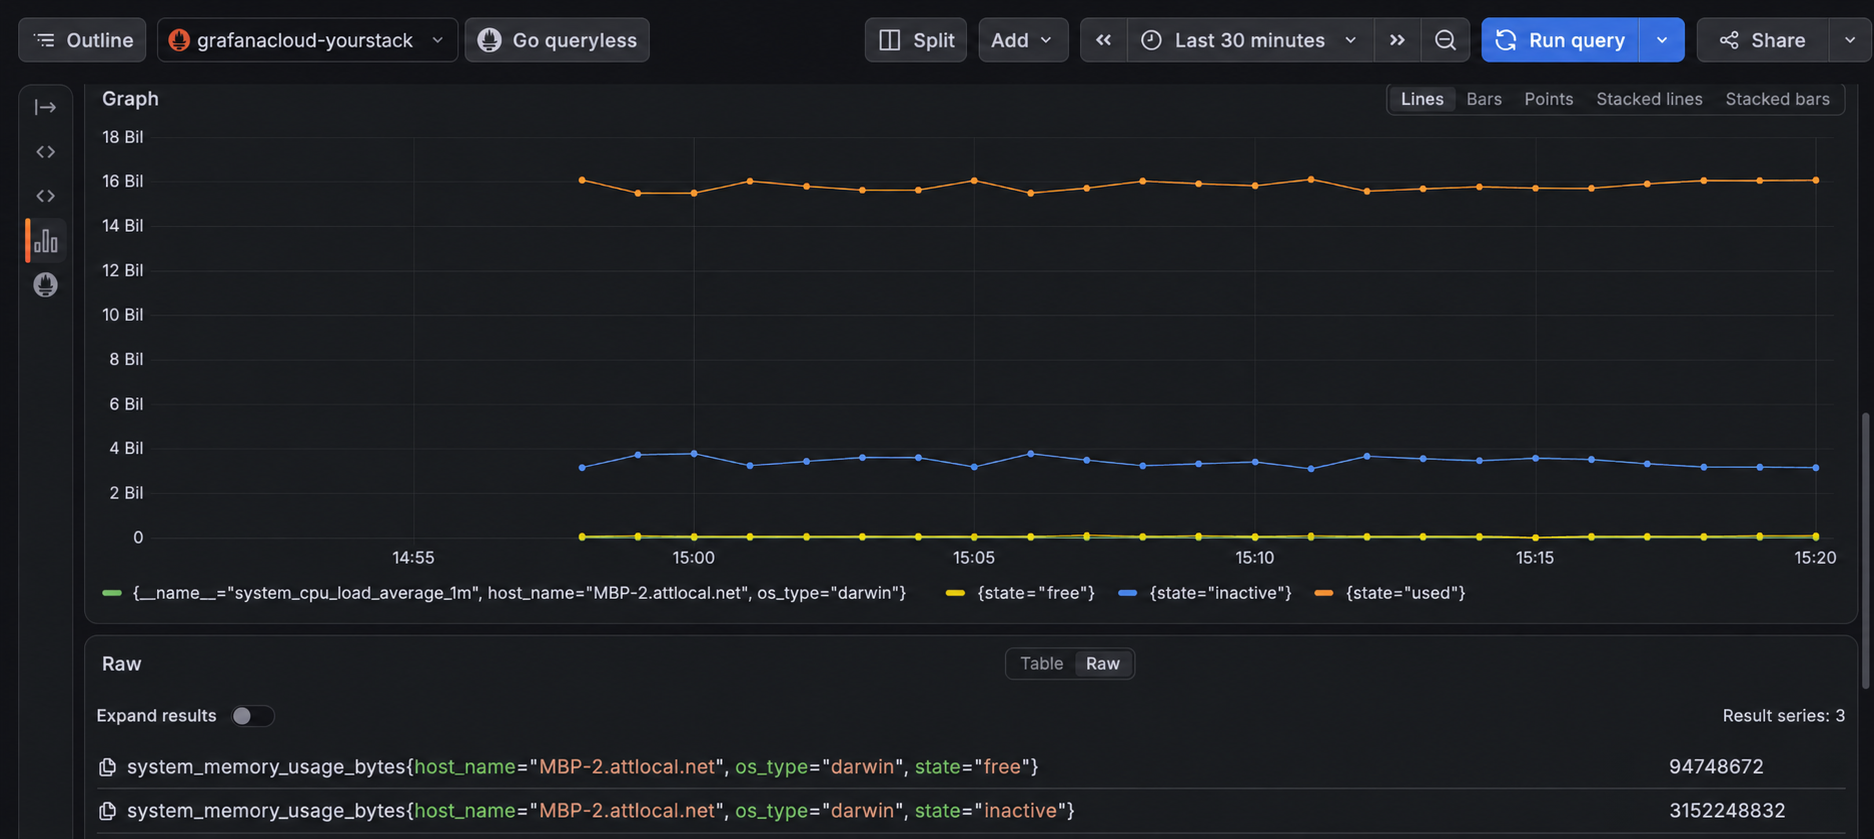Click the Result series: 3 label
This screenshot has height=839, width=1874.
tap(1783, 716)
